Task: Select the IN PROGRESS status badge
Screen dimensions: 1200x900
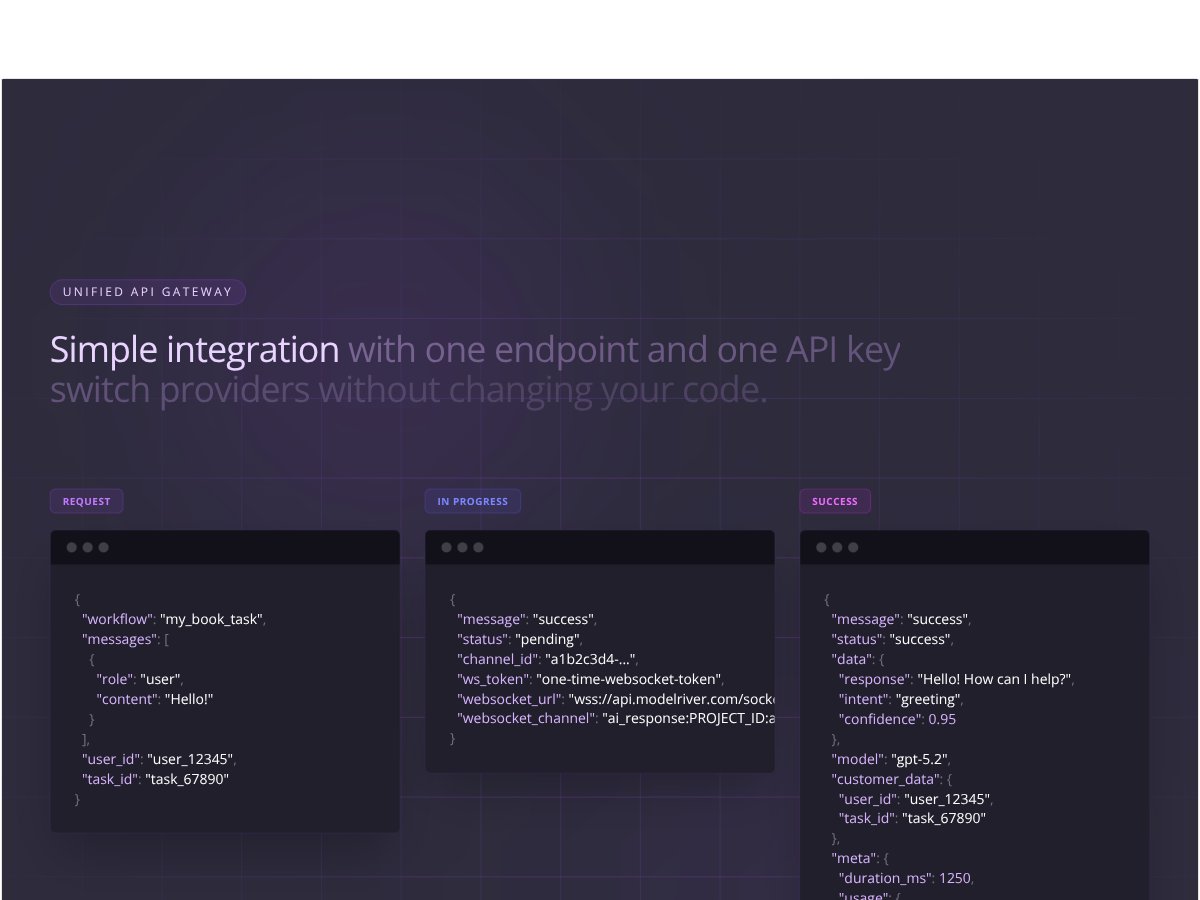Action: point(472,501)
